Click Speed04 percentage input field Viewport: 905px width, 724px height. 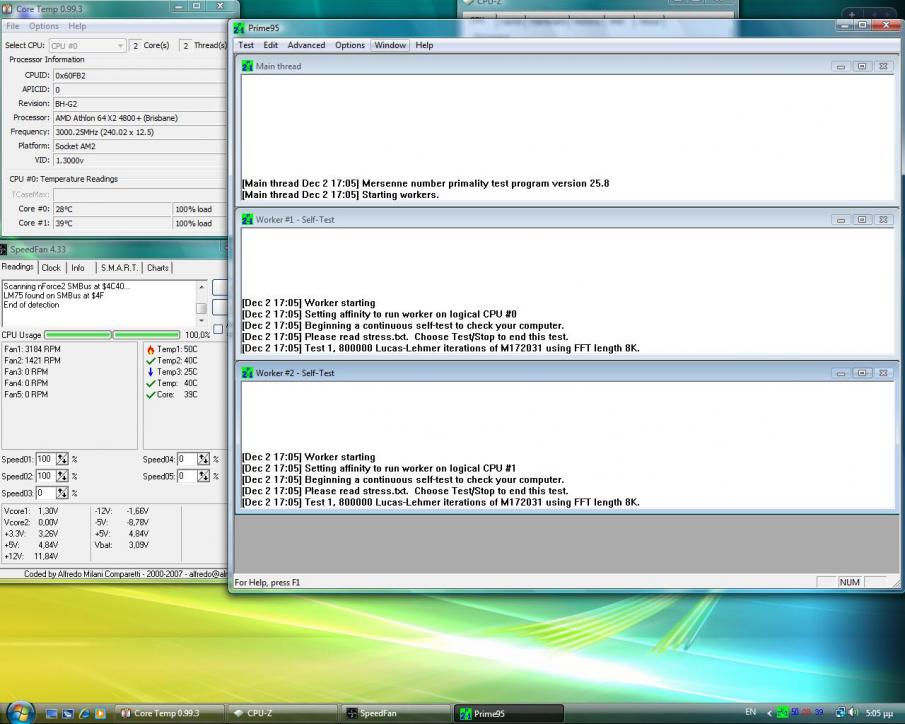pos(186,459)
